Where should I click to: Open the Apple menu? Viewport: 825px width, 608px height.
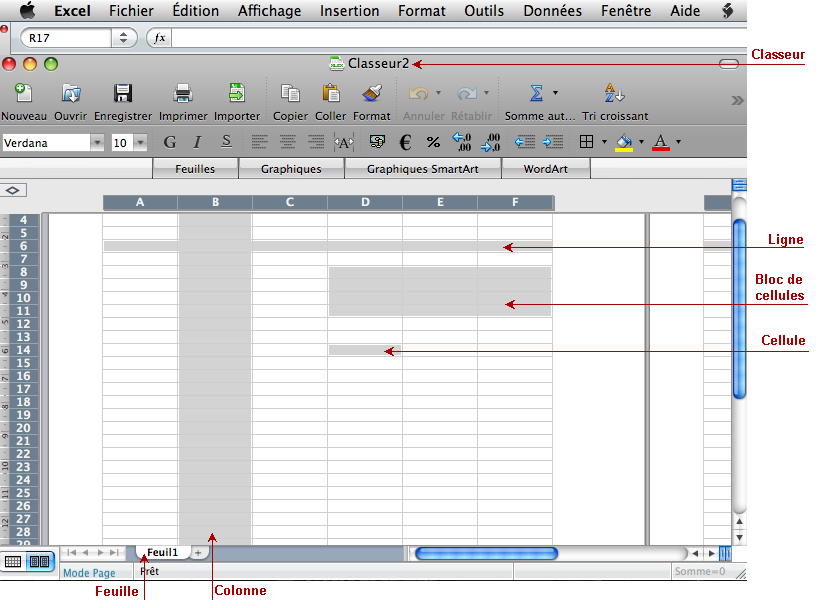coord(27,10)
